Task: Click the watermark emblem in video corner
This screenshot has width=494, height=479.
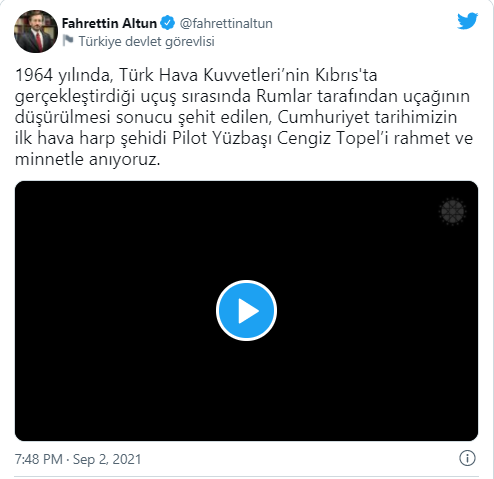Action: [x=452, y=211]
